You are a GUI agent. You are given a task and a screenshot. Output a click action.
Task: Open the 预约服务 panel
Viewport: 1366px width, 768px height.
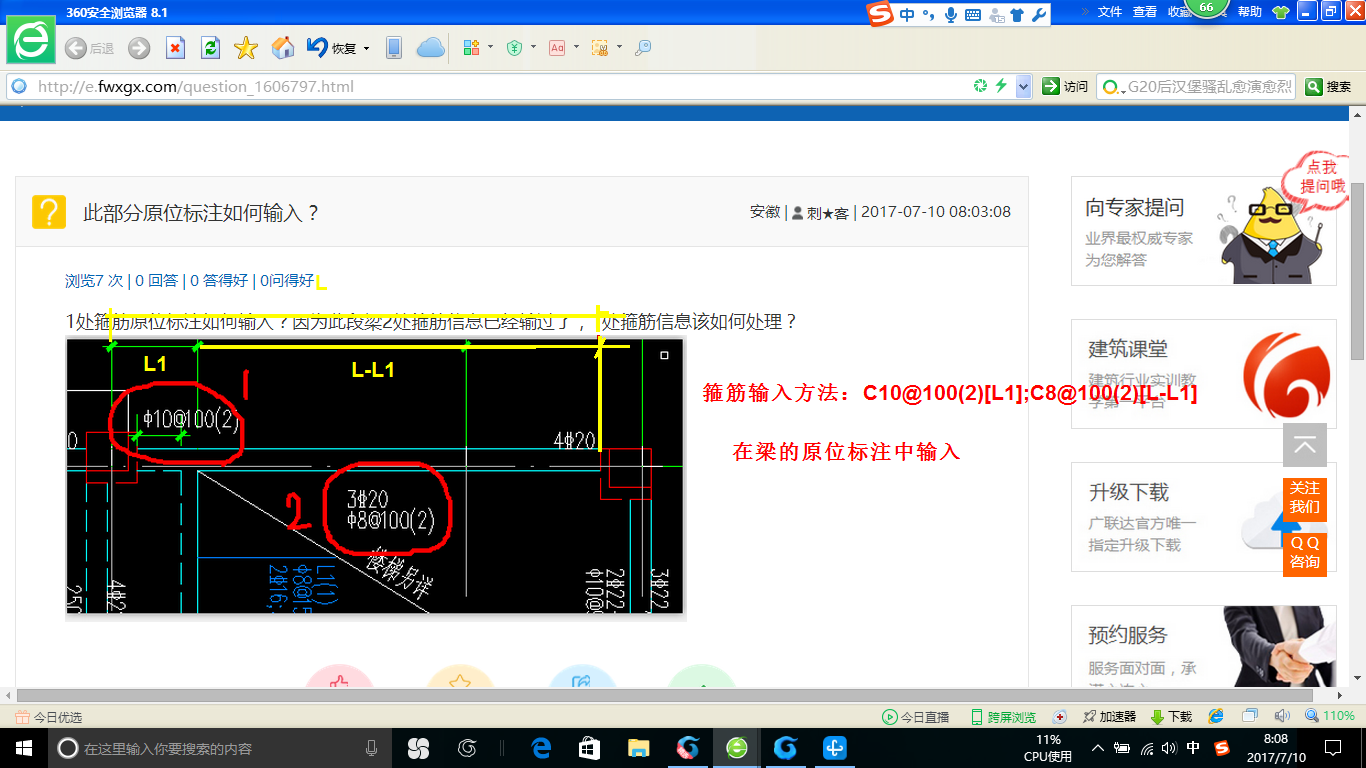coord(1204,646)
